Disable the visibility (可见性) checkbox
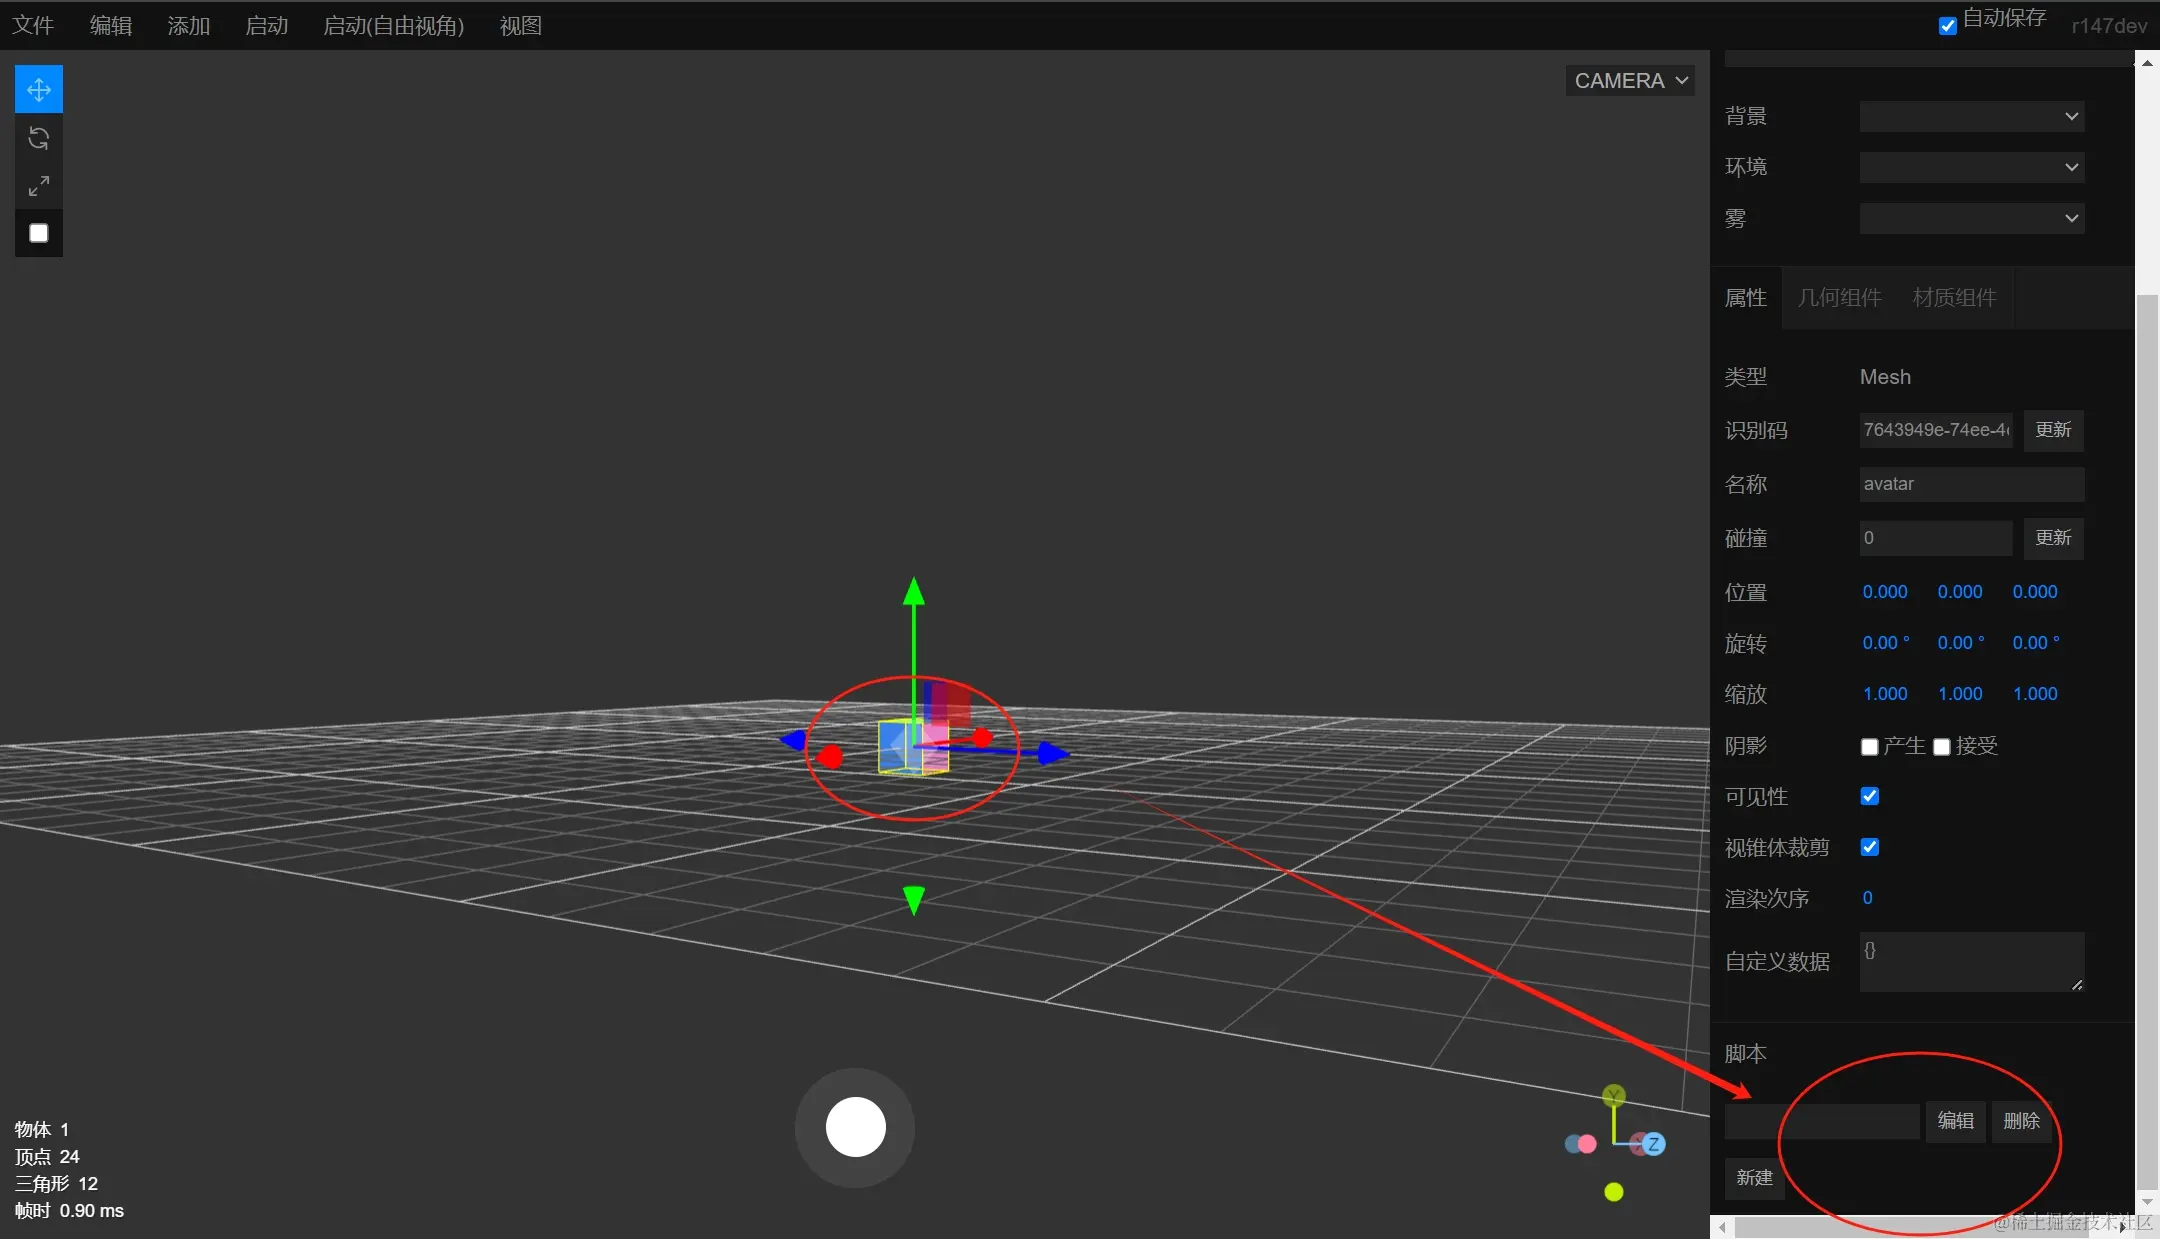Screen dimensions: 2160x1239 [x=1869, y=796]
